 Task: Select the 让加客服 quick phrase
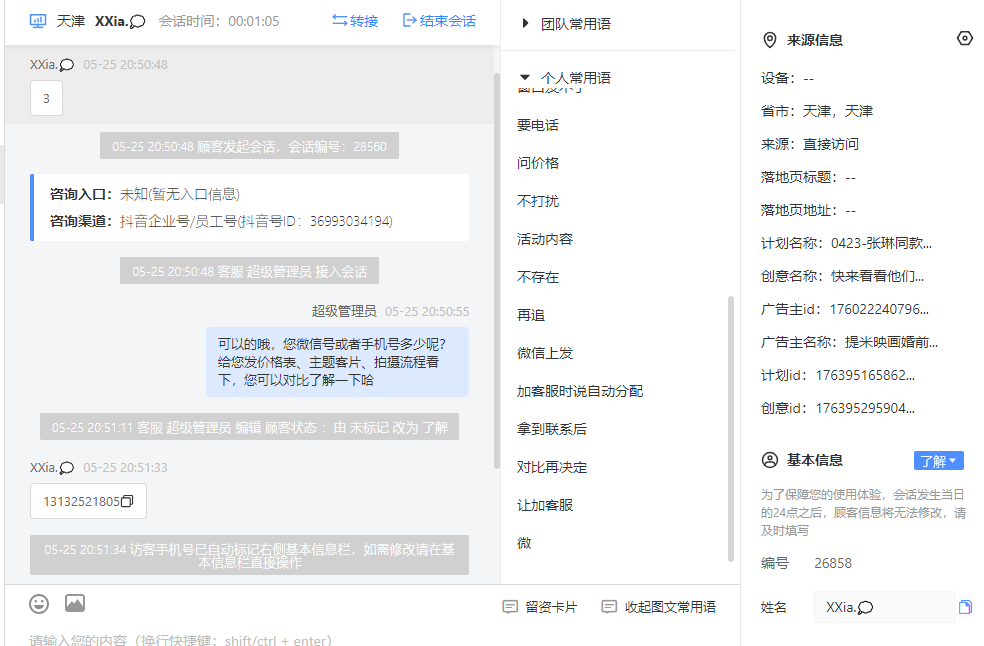tap(545, 505)
